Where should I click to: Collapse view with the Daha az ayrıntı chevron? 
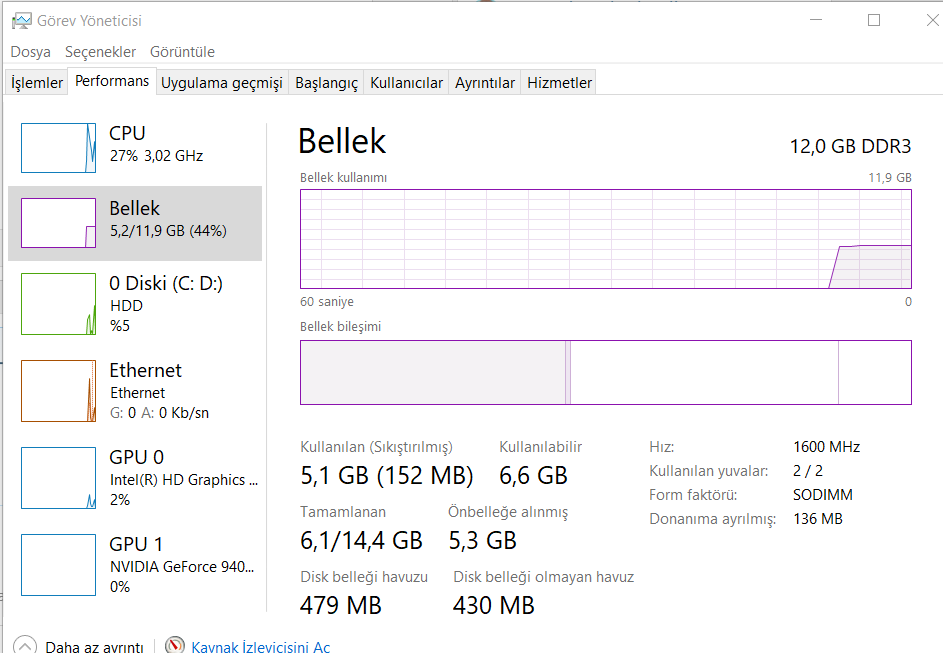(x=25, y=646)
